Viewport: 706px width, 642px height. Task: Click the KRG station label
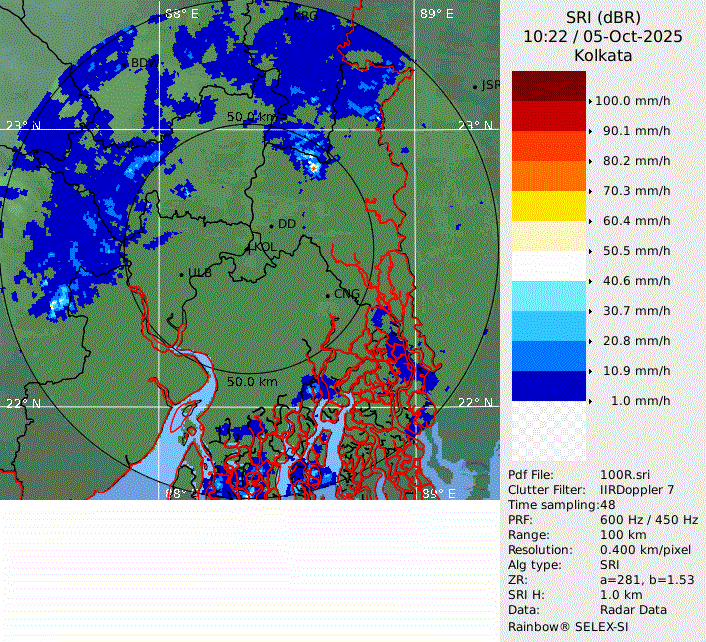click(304, 16)
